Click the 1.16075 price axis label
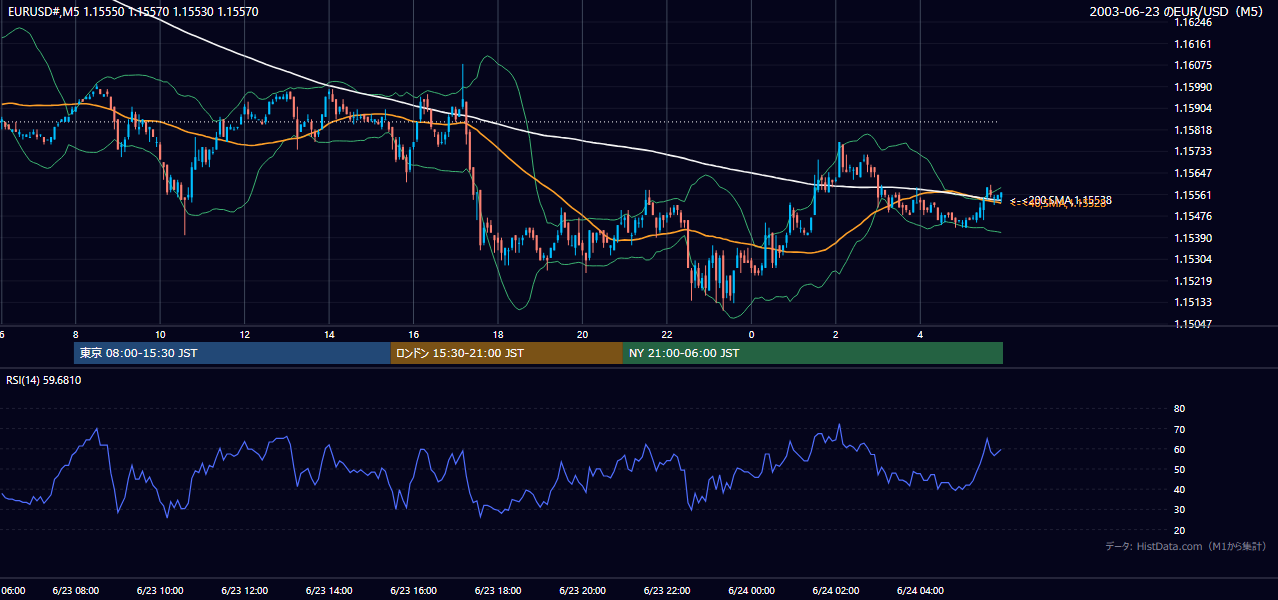The height and width of the screenshot is (600, 1278). 1194,65
